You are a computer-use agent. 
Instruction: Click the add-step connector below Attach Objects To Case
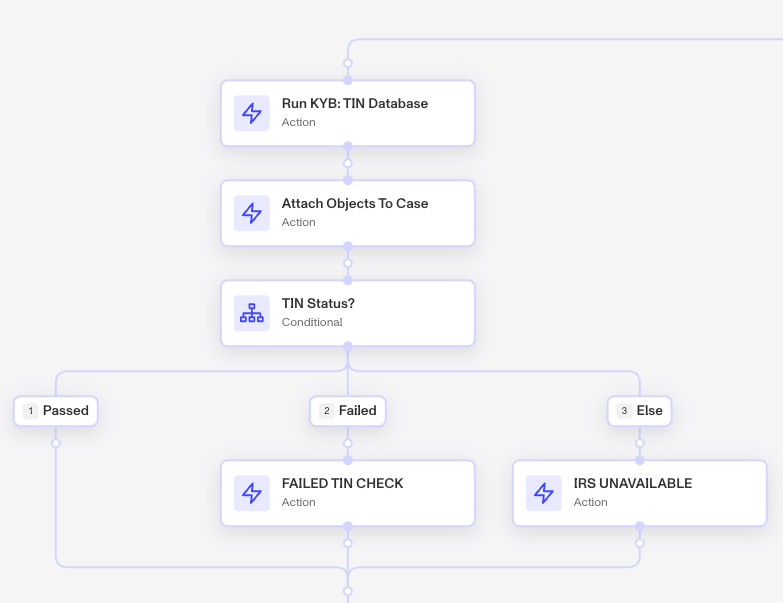348,263
